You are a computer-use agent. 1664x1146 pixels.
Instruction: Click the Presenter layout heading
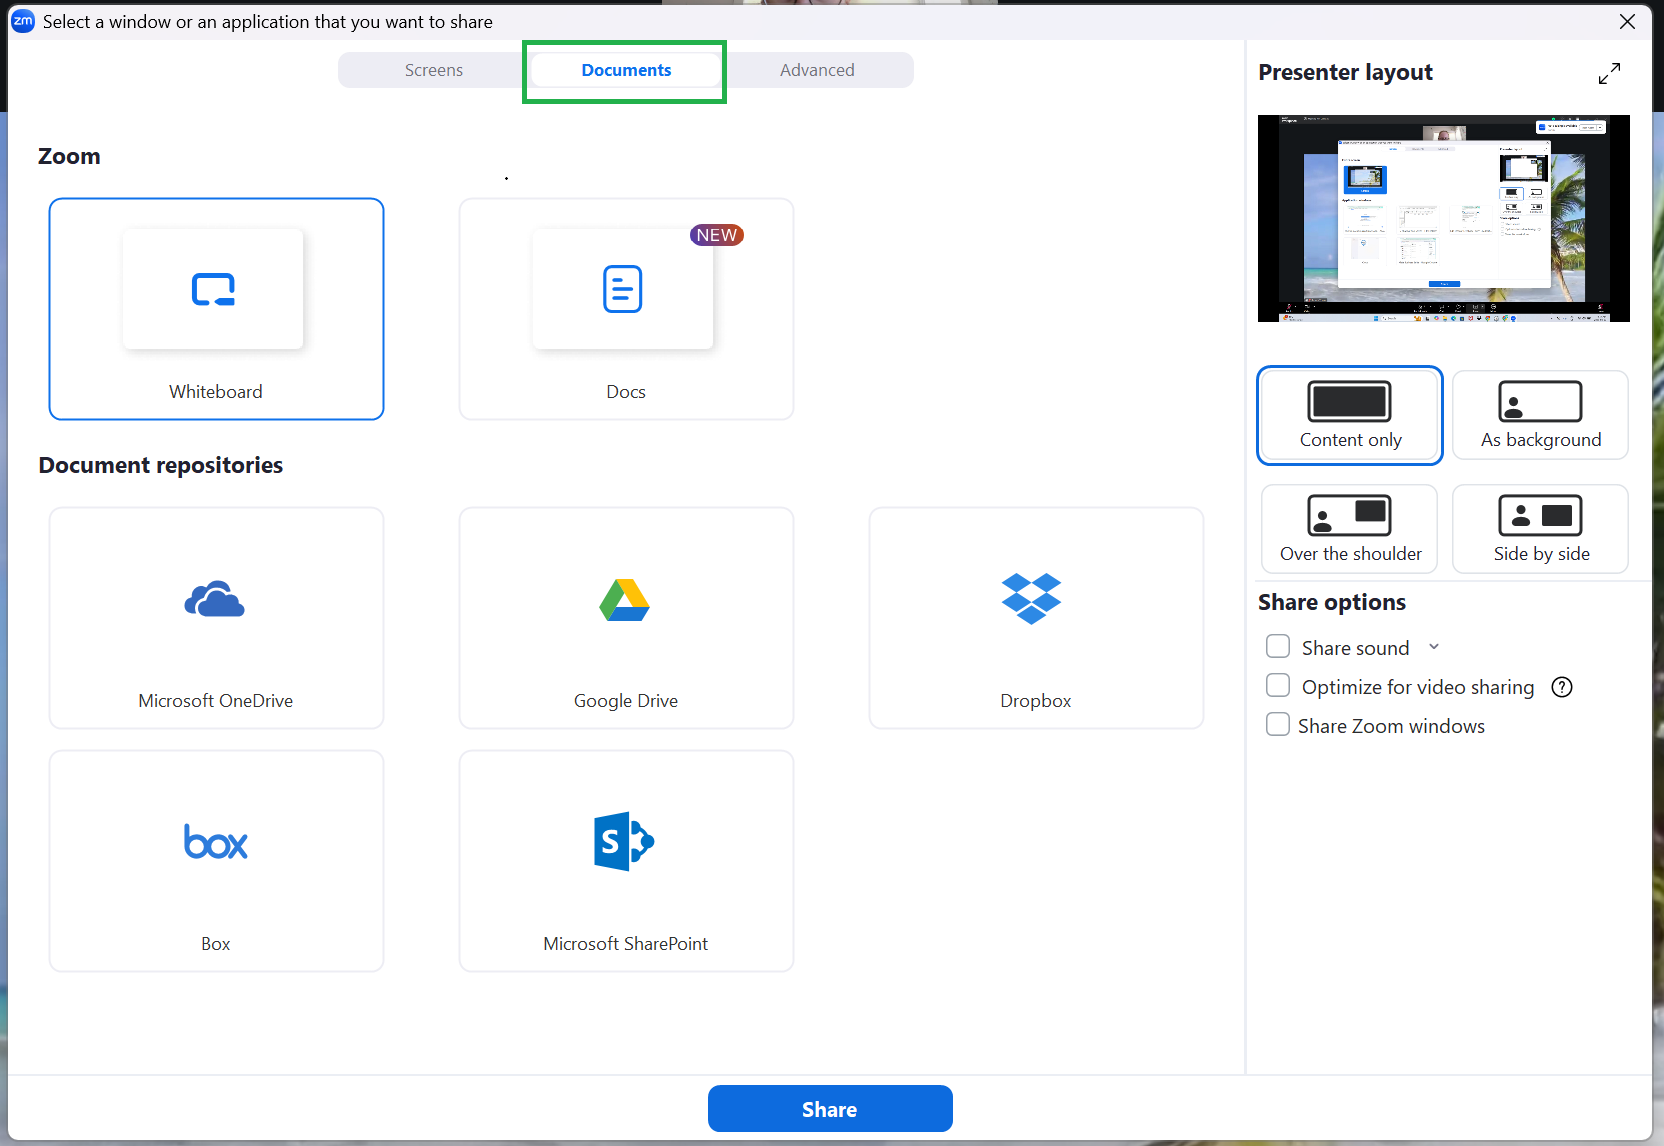coord(1345,72)
